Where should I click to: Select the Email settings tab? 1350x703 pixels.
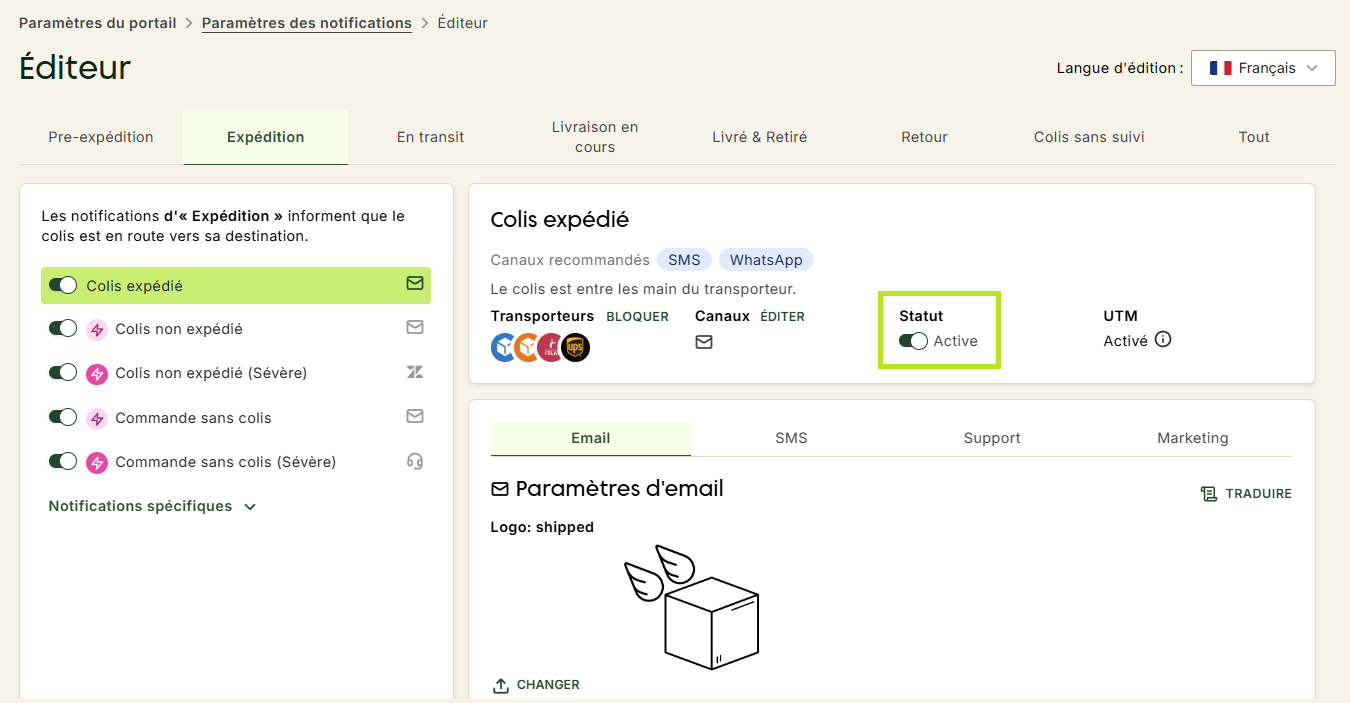pyautogui.click(x=591, y=438)
